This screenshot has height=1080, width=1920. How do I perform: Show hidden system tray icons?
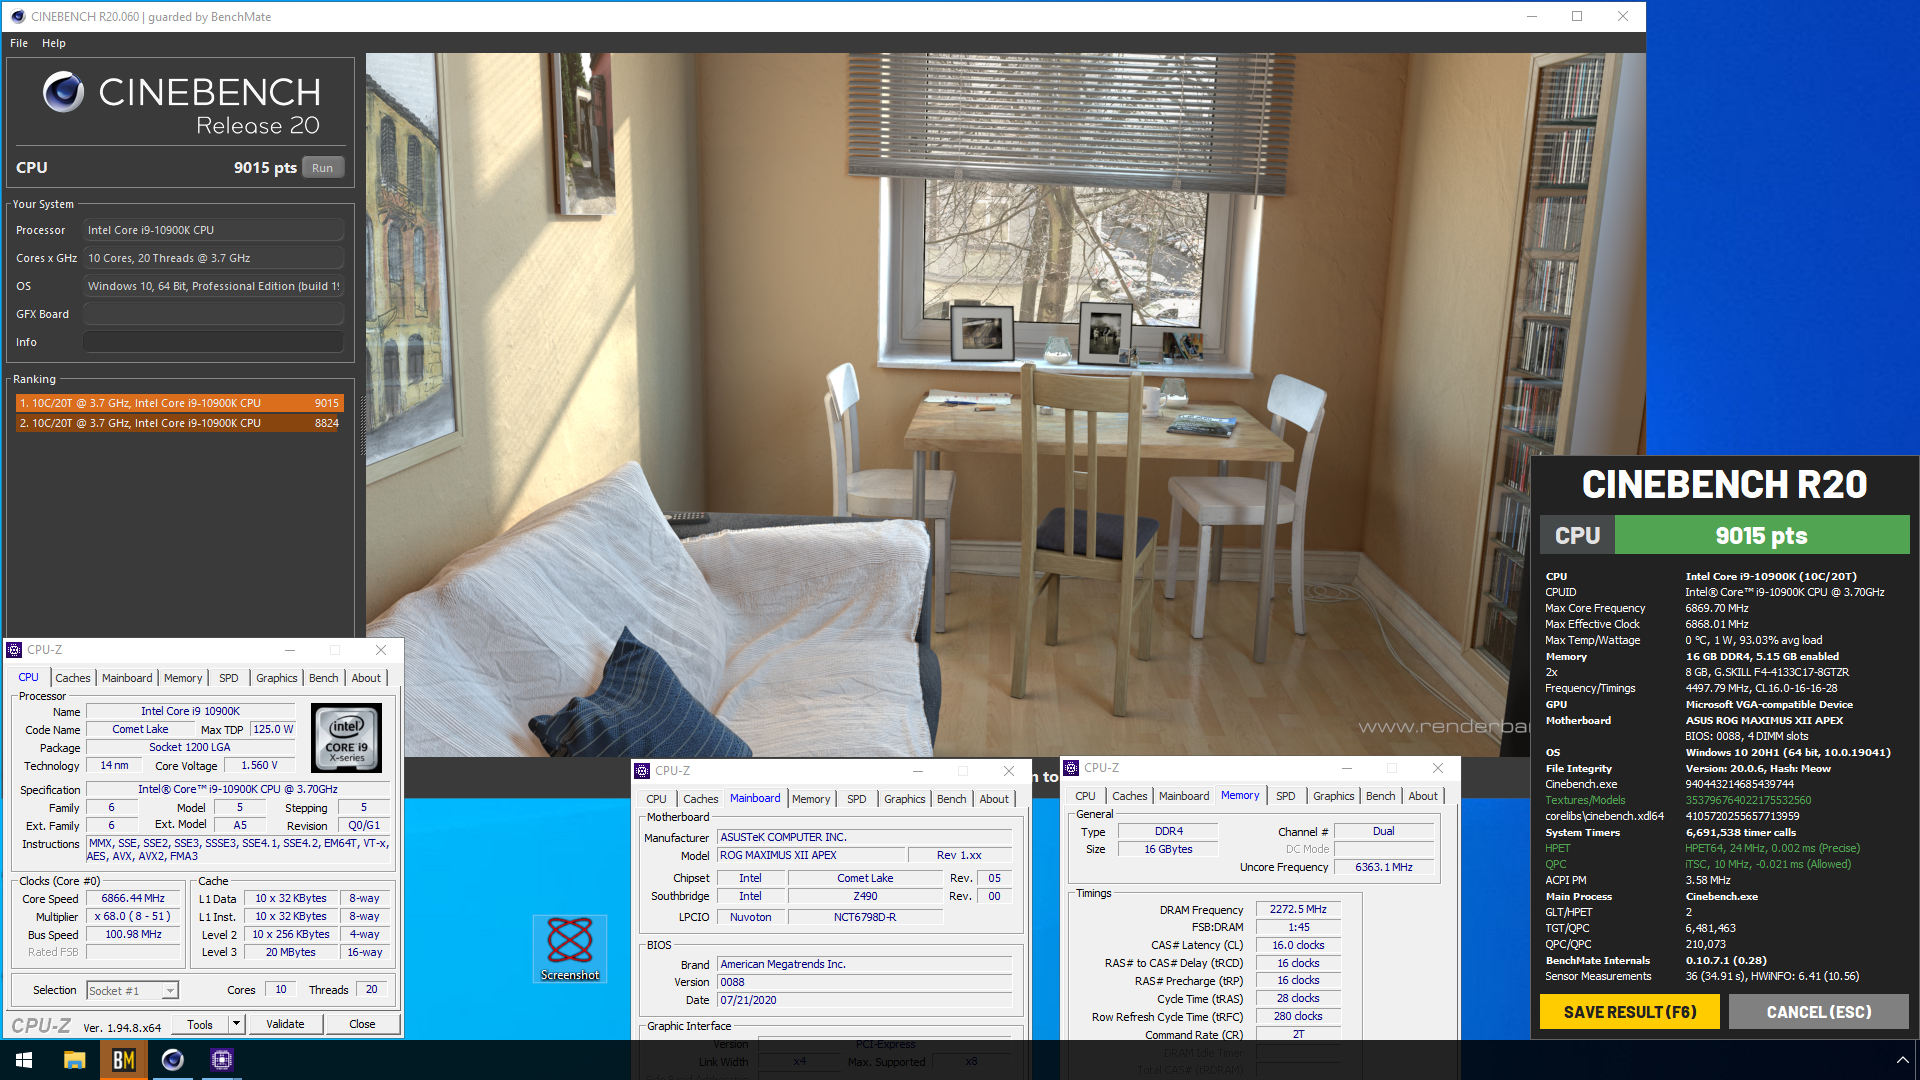(x=1902, y=1060)
